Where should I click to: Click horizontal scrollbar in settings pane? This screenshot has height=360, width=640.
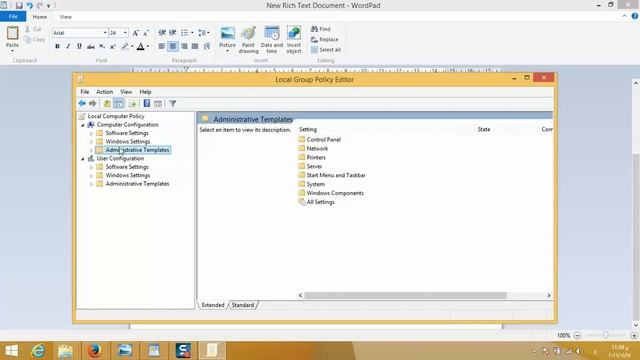click(x=406, y=296)
